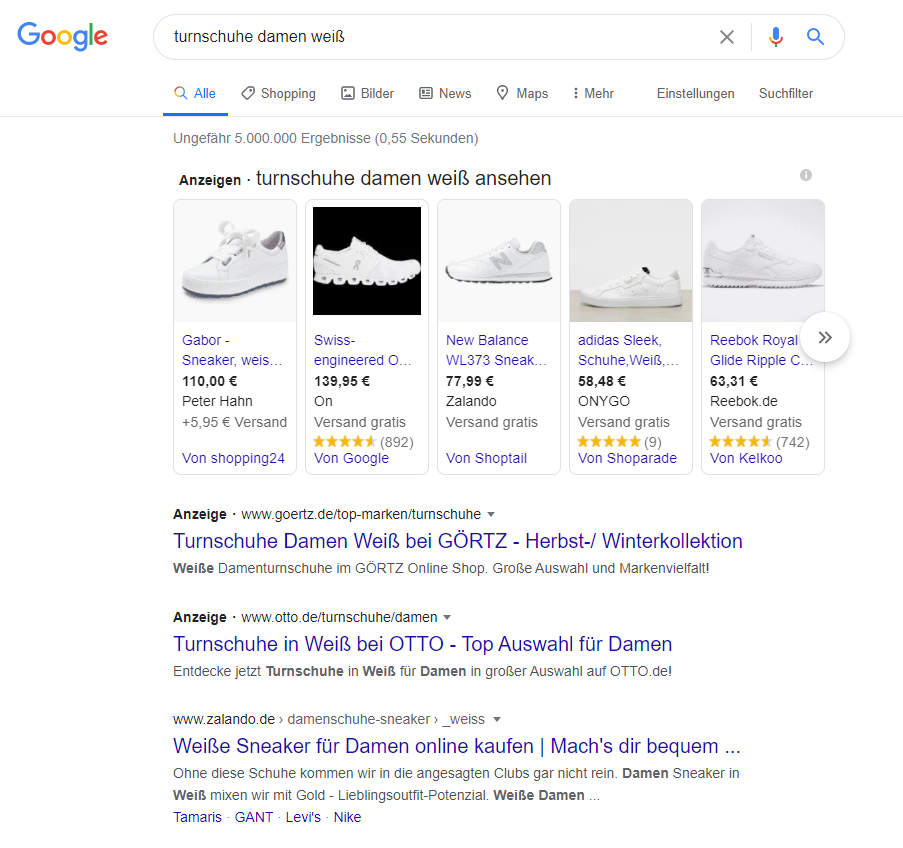Click Von Shoparade link
Image resolution: width=903 pixels, height=848 pixels.
627,458
